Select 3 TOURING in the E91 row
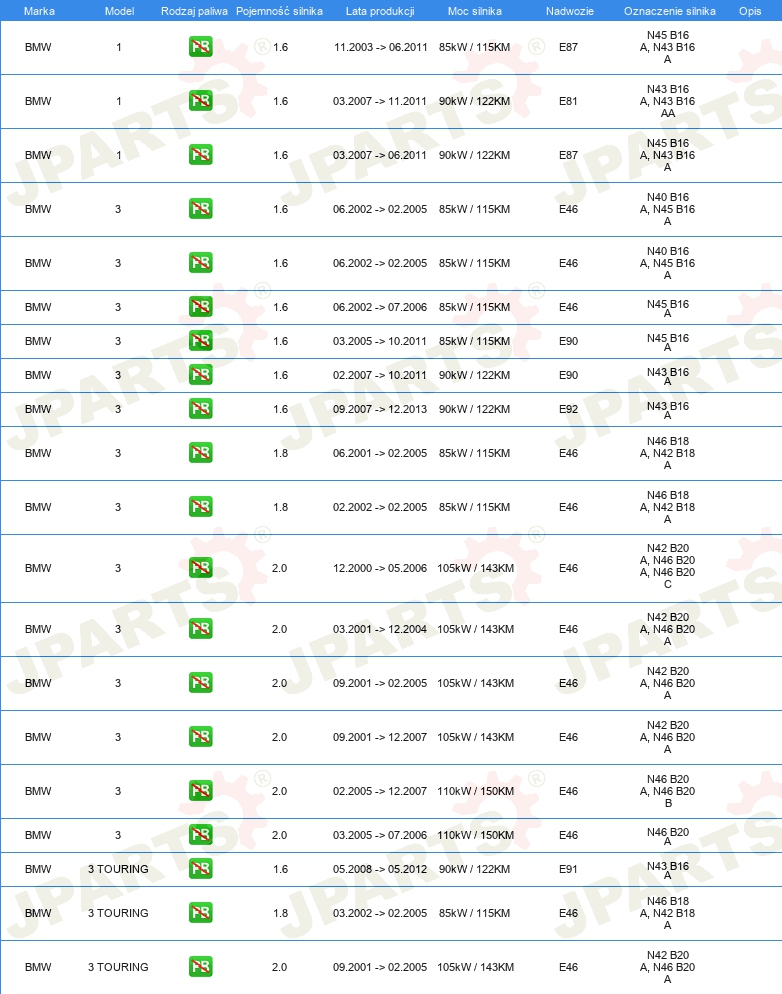The width and height of the screenshot is (782, 994). (x=118, y=868)
